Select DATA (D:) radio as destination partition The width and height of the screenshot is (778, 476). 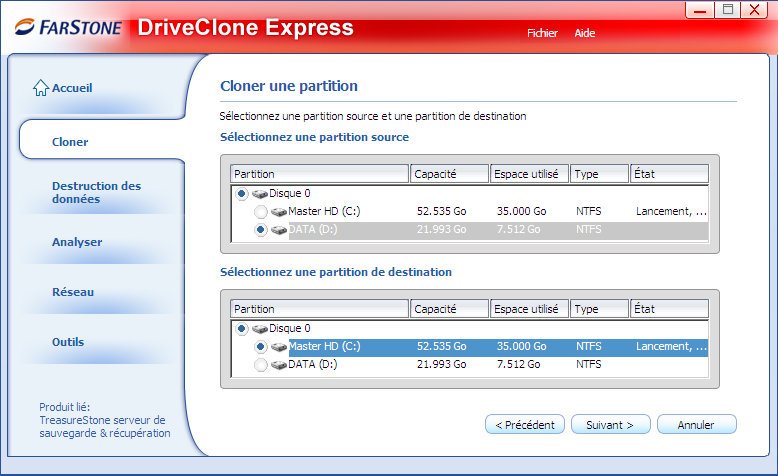pos(260,365)
